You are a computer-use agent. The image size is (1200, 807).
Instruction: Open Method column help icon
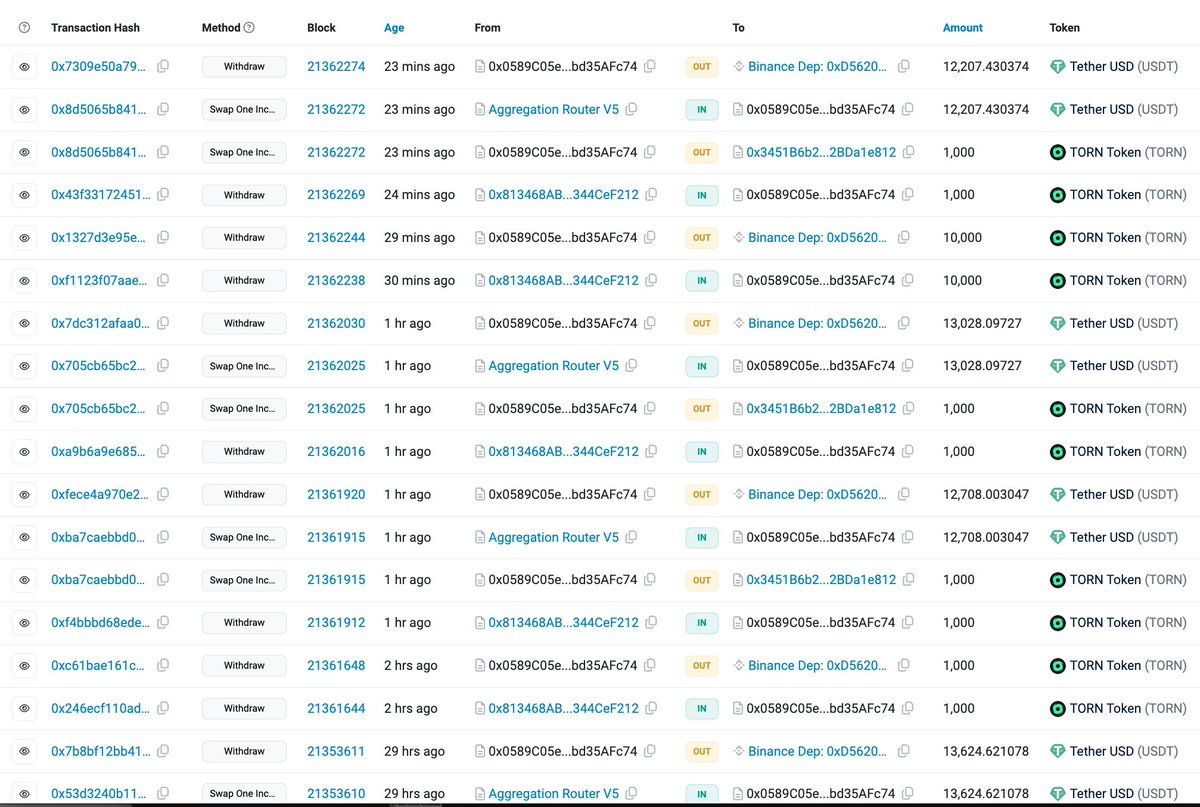(249, 28)
